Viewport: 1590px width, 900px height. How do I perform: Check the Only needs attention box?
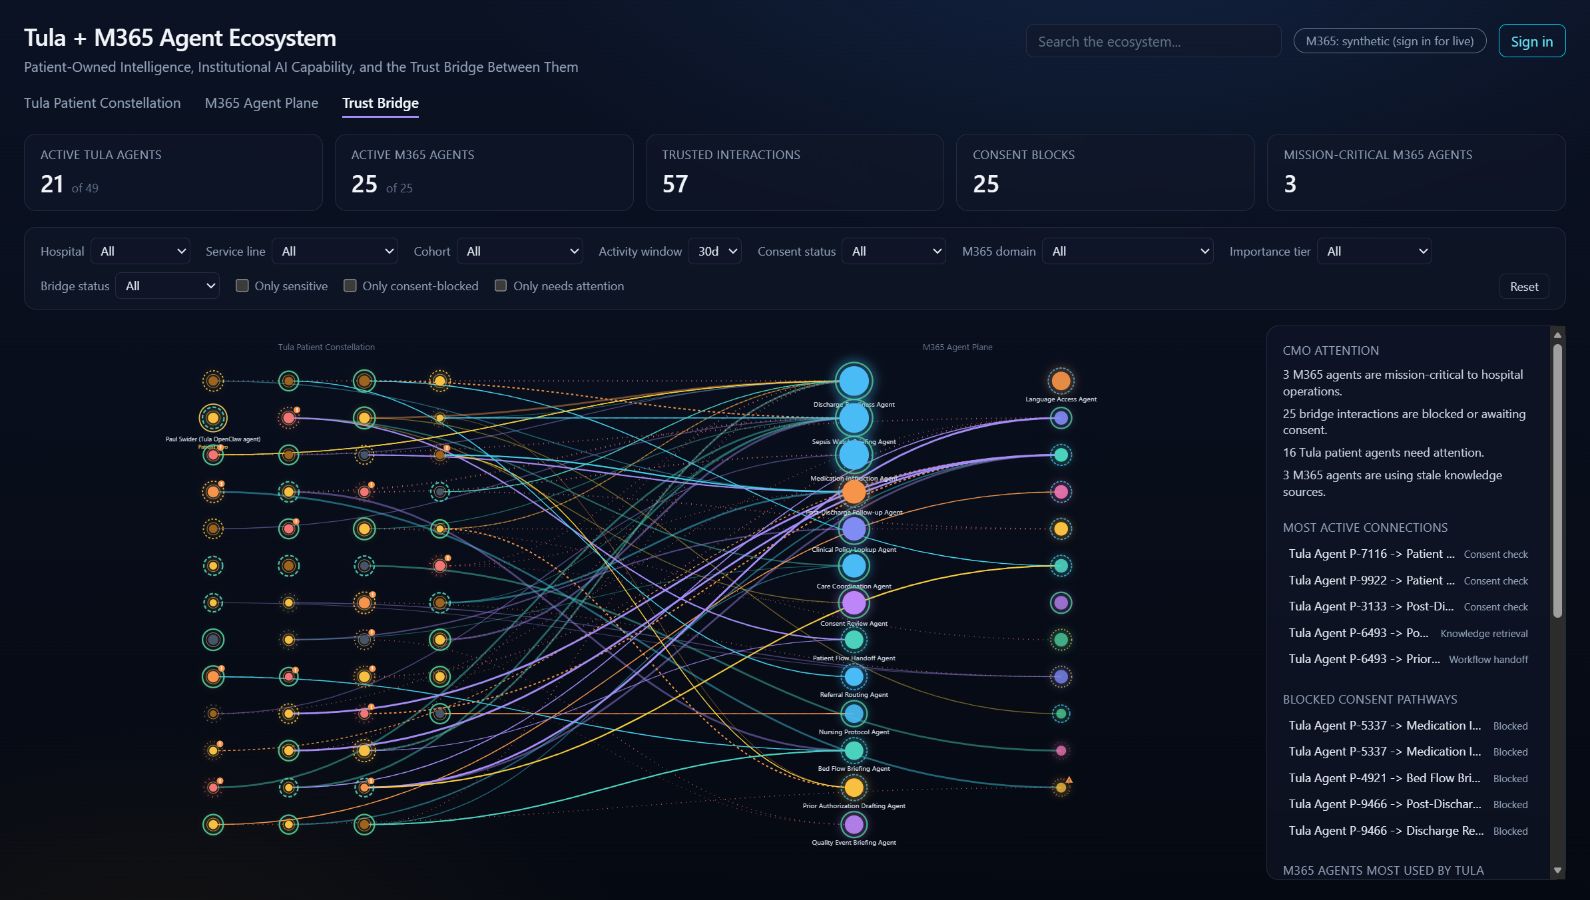tap(501, 286)
